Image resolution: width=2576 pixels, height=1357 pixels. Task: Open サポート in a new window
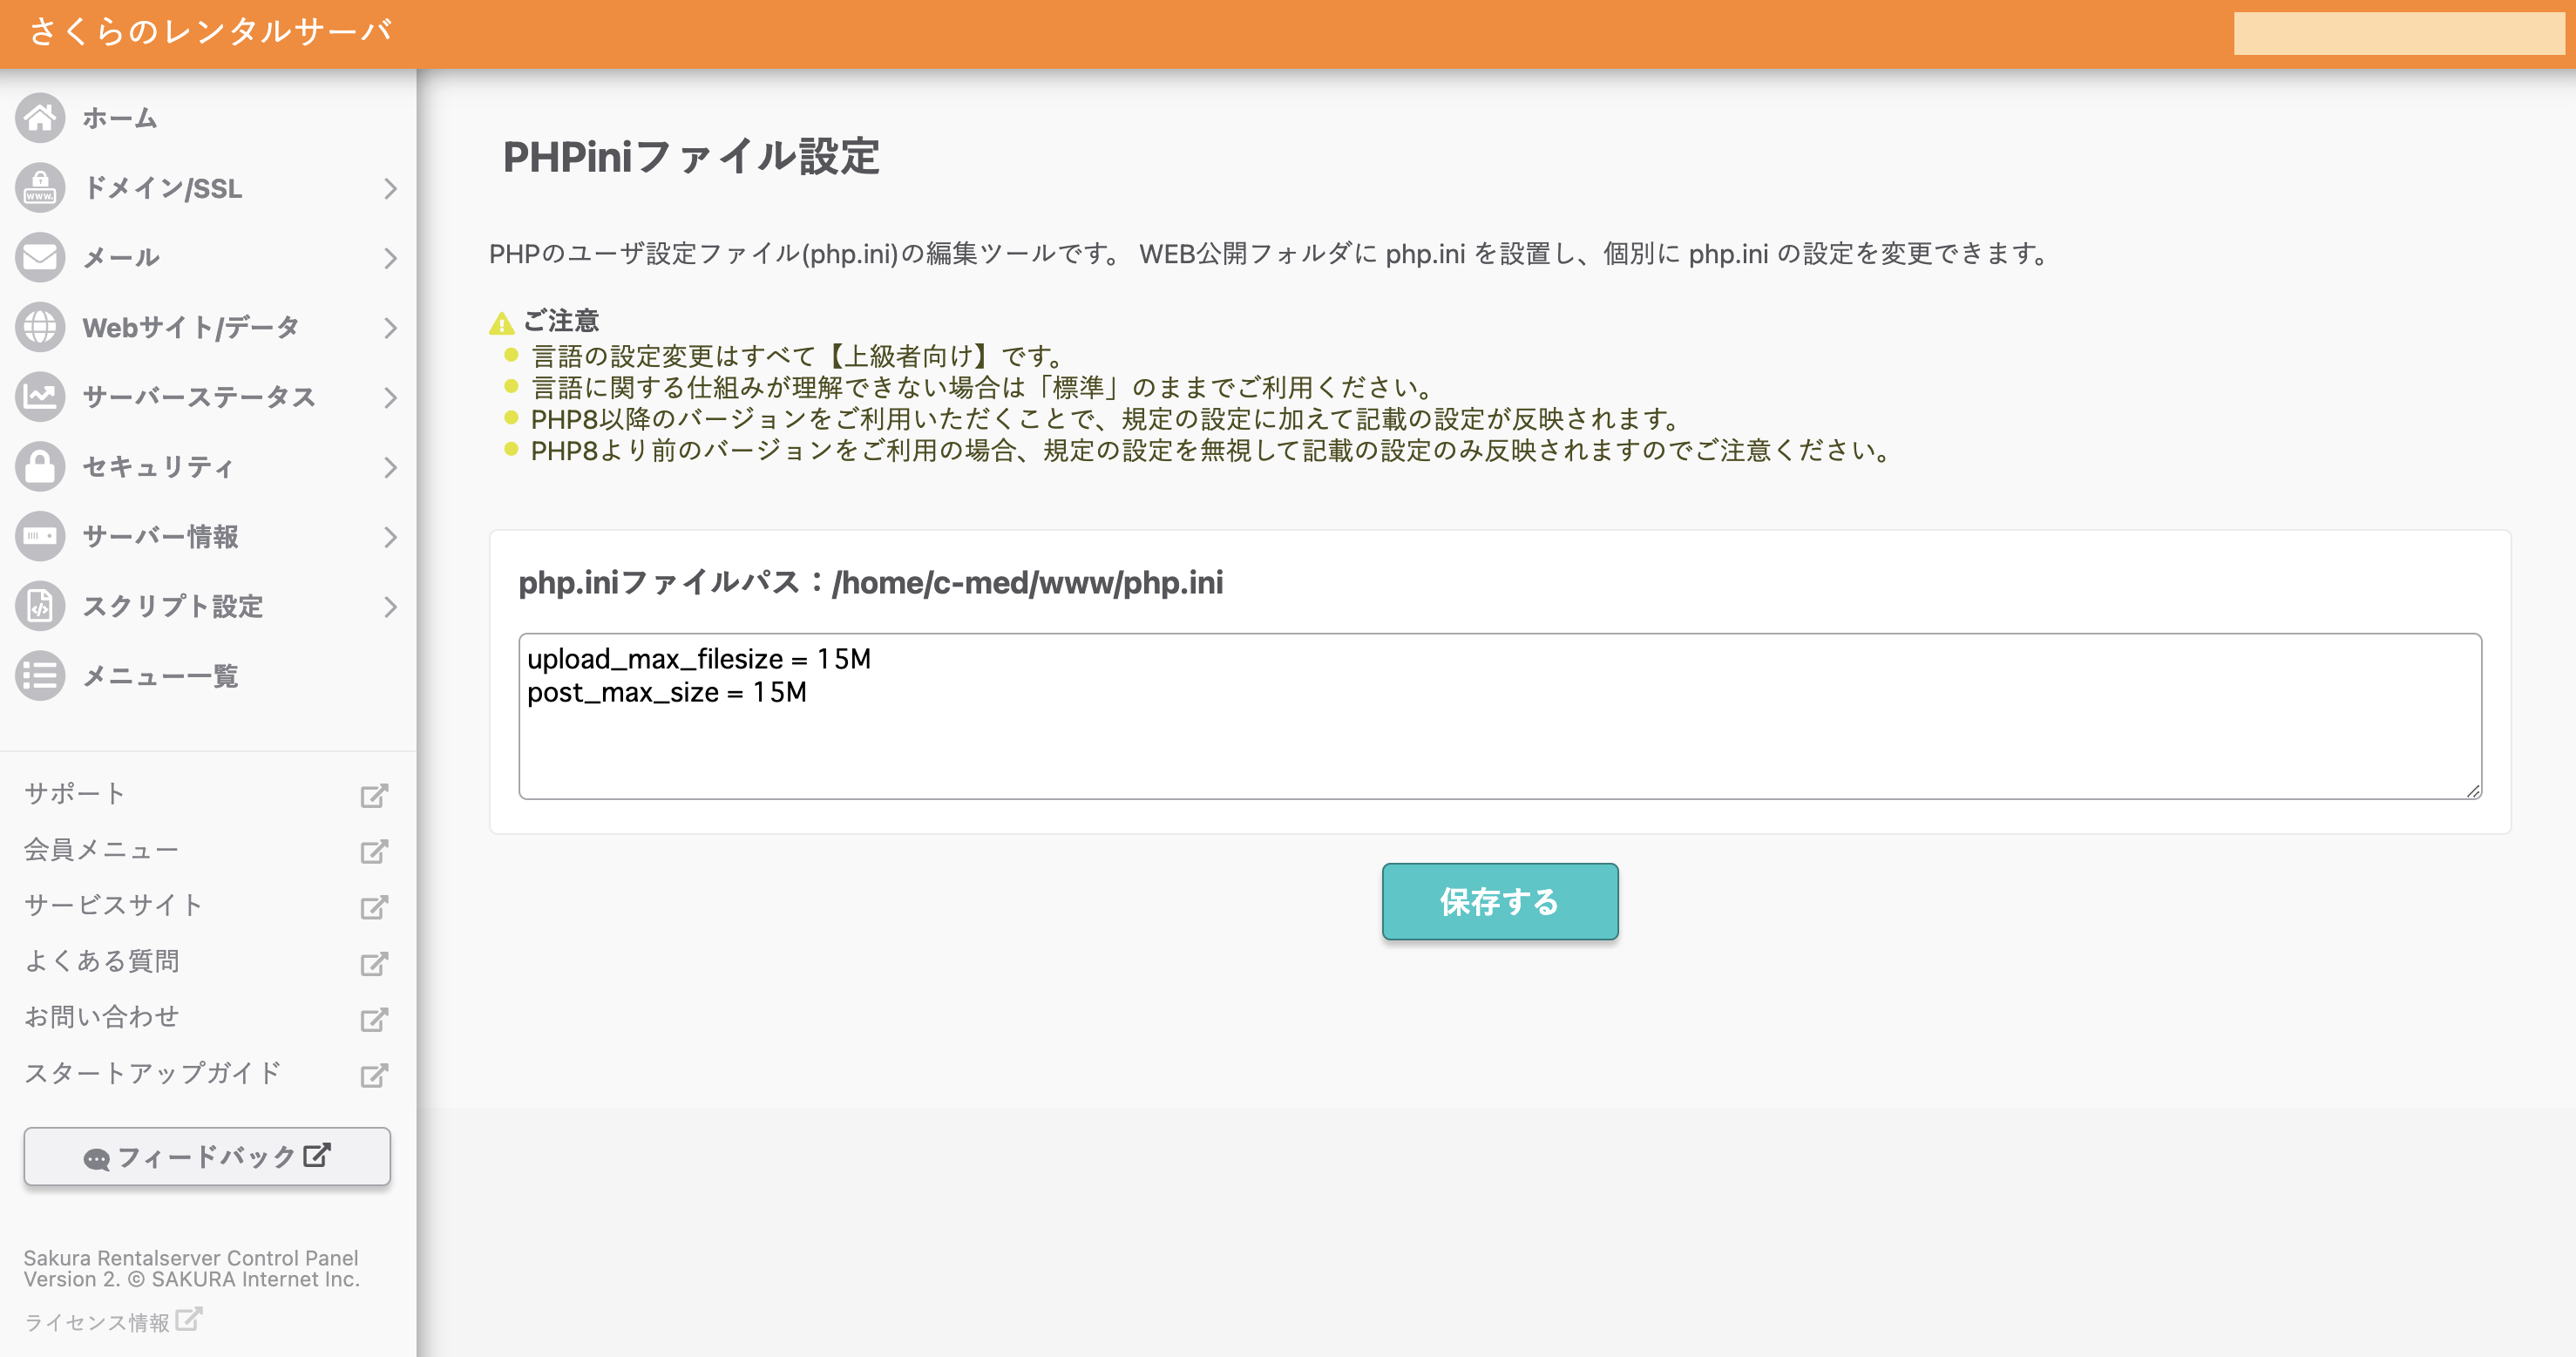pyautogui.click(x=75, y=793)
